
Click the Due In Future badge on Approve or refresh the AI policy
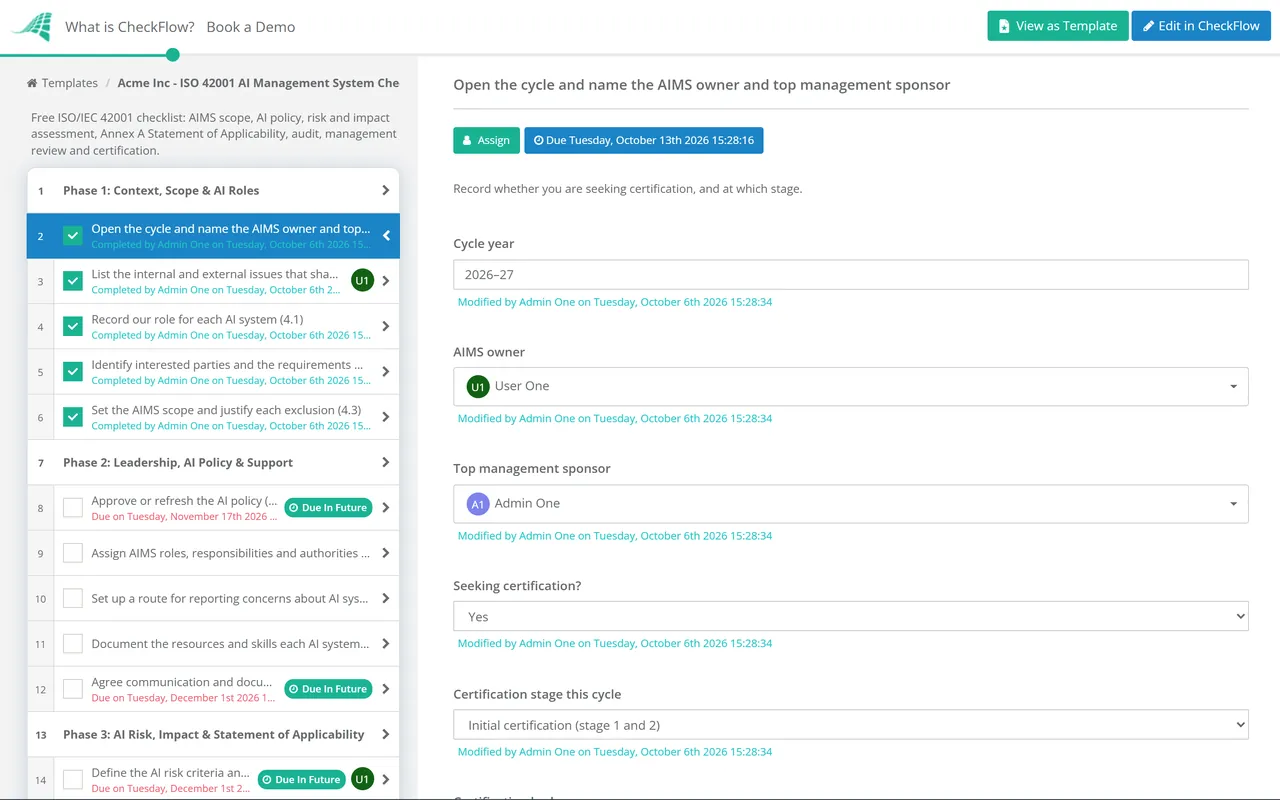(328, 508)
